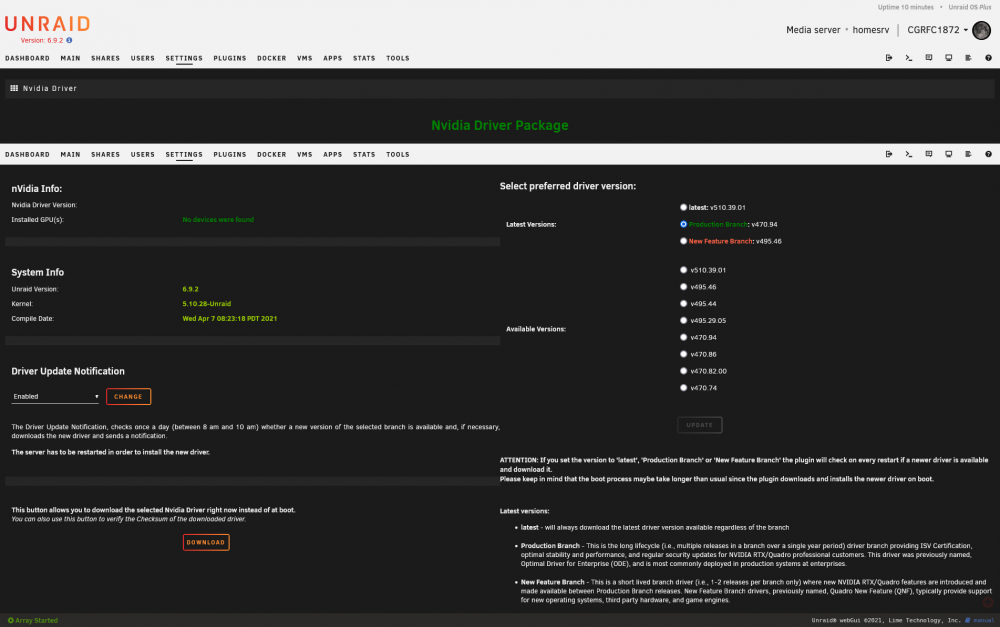Open PLUGINS in the Unraid header menu
Image resolution: width=1000 pixels, height=627 pixels.
(230, 58)
